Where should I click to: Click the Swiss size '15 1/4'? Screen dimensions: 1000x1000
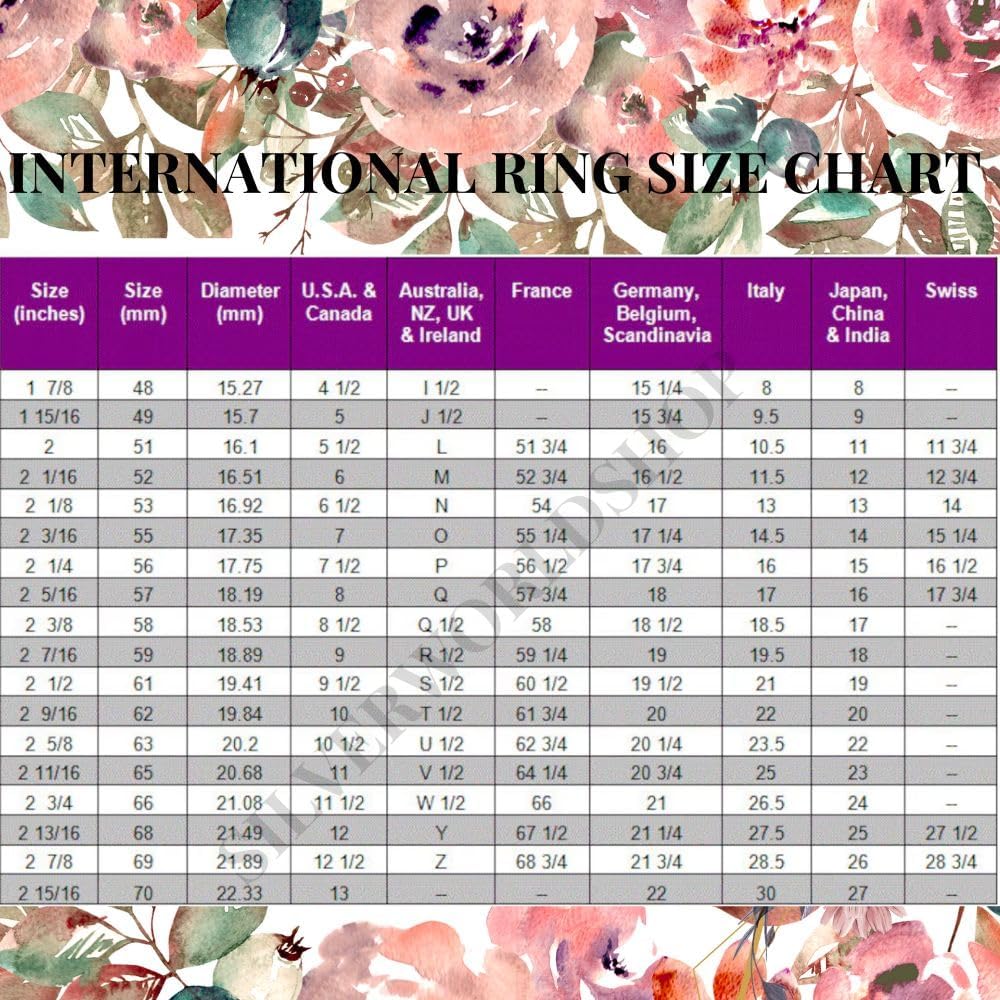point(952,536)
